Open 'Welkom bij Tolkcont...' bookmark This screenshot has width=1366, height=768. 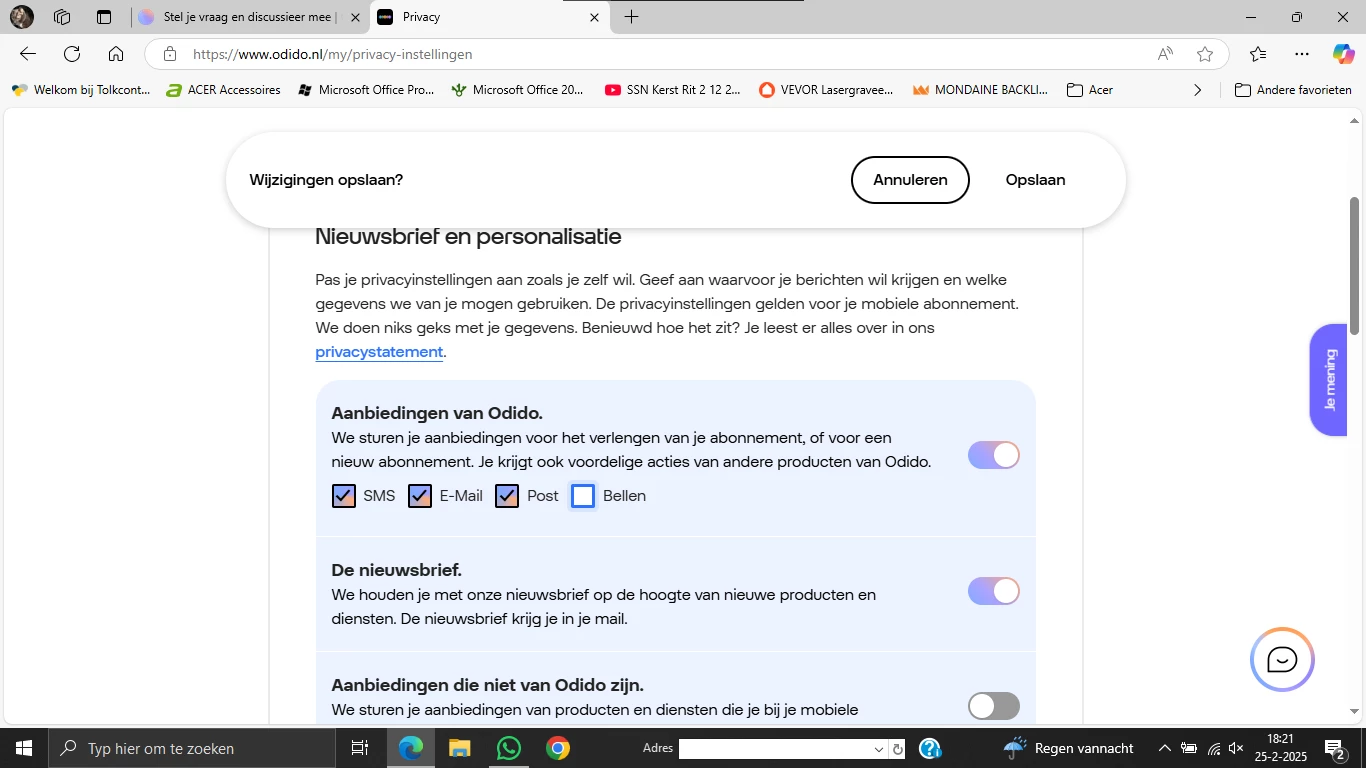80,90
